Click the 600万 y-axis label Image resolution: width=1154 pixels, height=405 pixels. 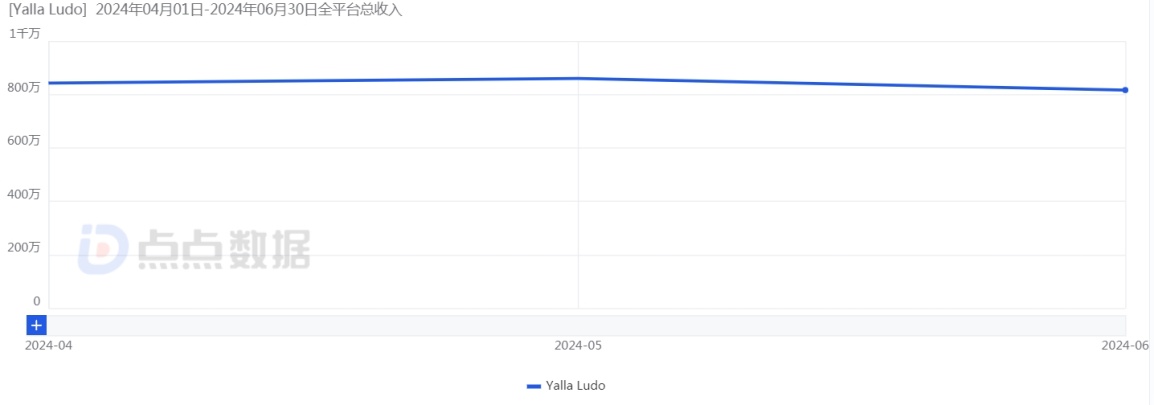coord(23,141)
